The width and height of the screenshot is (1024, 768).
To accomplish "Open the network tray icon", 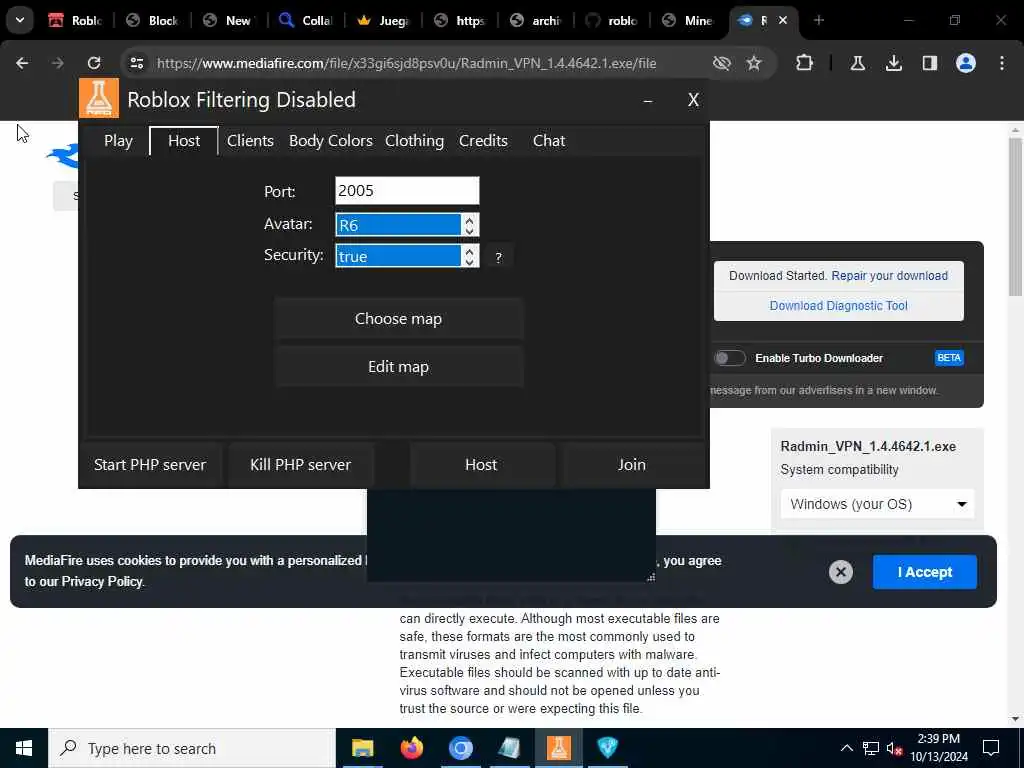I will (871, 748).
